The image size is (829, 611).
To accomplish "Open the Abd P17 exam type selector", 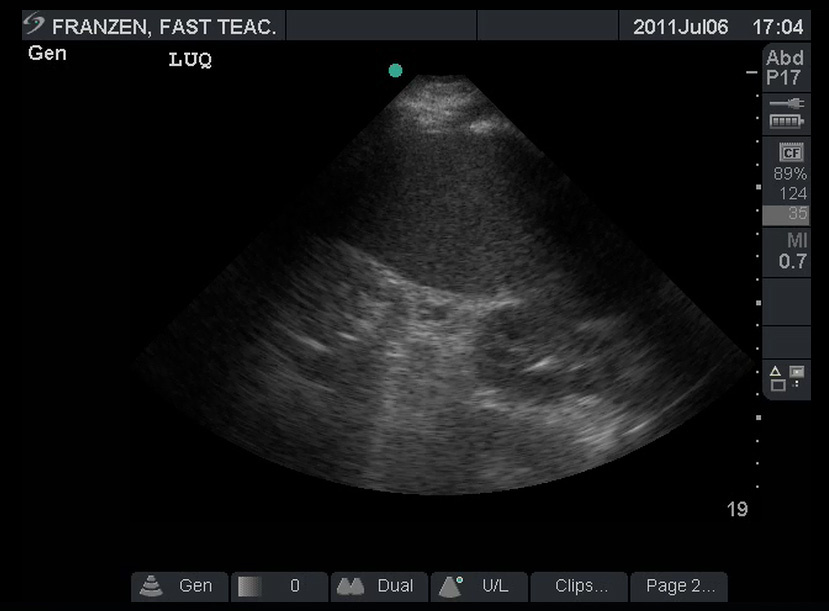I will pos(785,68).
